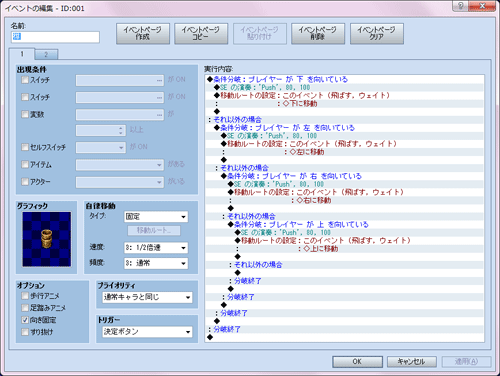
Task: Open the トリガー 決定ボタン dropdown
Action: 147,332
